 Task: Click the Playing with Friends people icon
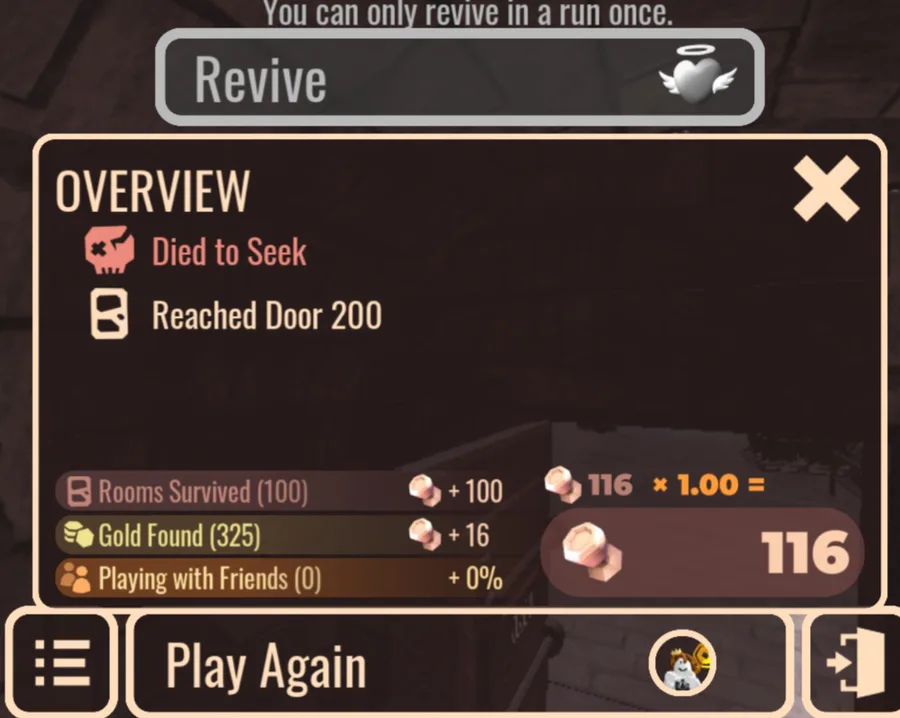coord(76,578)
